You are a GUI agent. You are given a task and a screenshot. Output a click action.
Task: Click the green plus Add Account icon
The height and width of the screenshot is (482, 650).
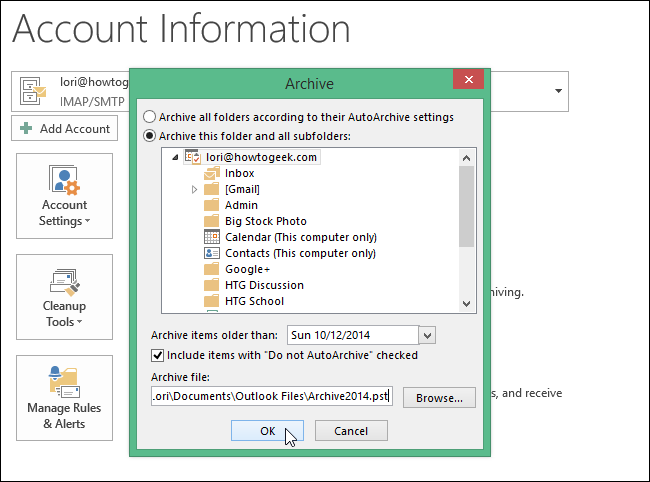pyautogui.click(x=26, y=129)
